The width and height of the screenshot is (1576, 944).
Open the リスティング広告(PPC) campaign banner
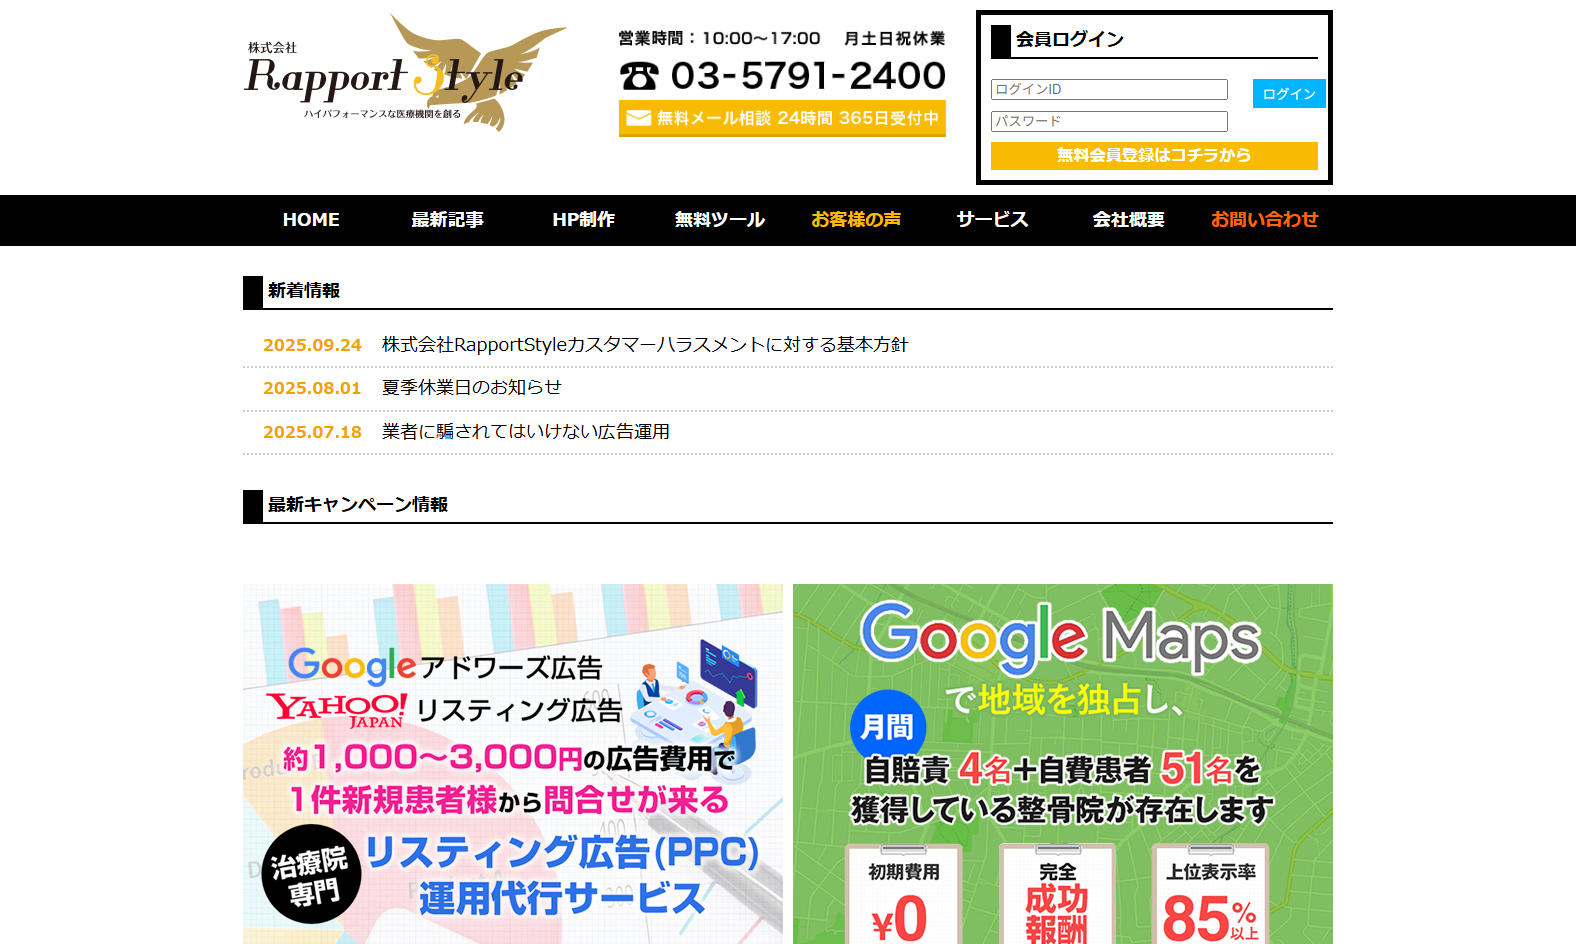pyautogui.click(x=513, y=764)
